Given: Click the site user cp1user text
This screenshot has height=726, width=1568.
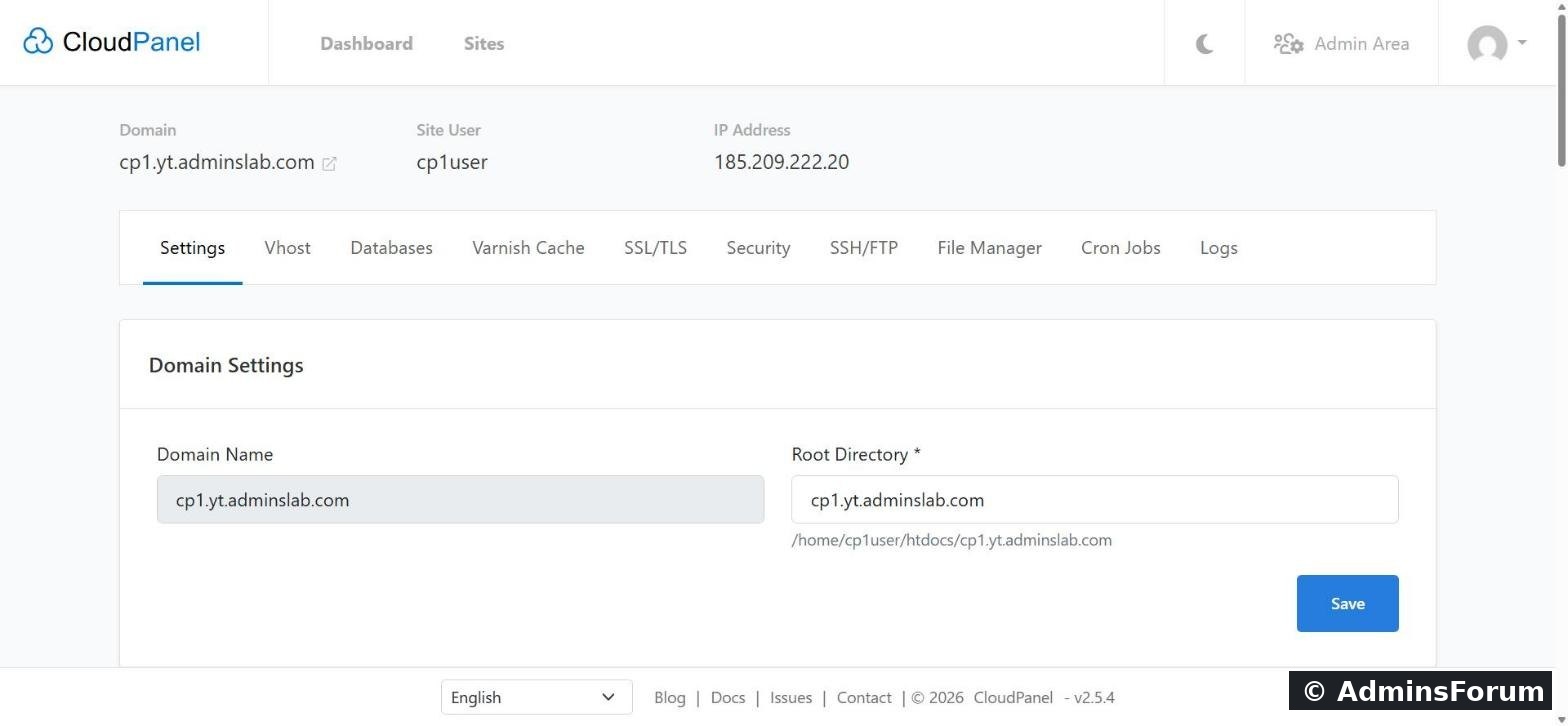Looking at the screenshot, I should click(x=452, y=162).
